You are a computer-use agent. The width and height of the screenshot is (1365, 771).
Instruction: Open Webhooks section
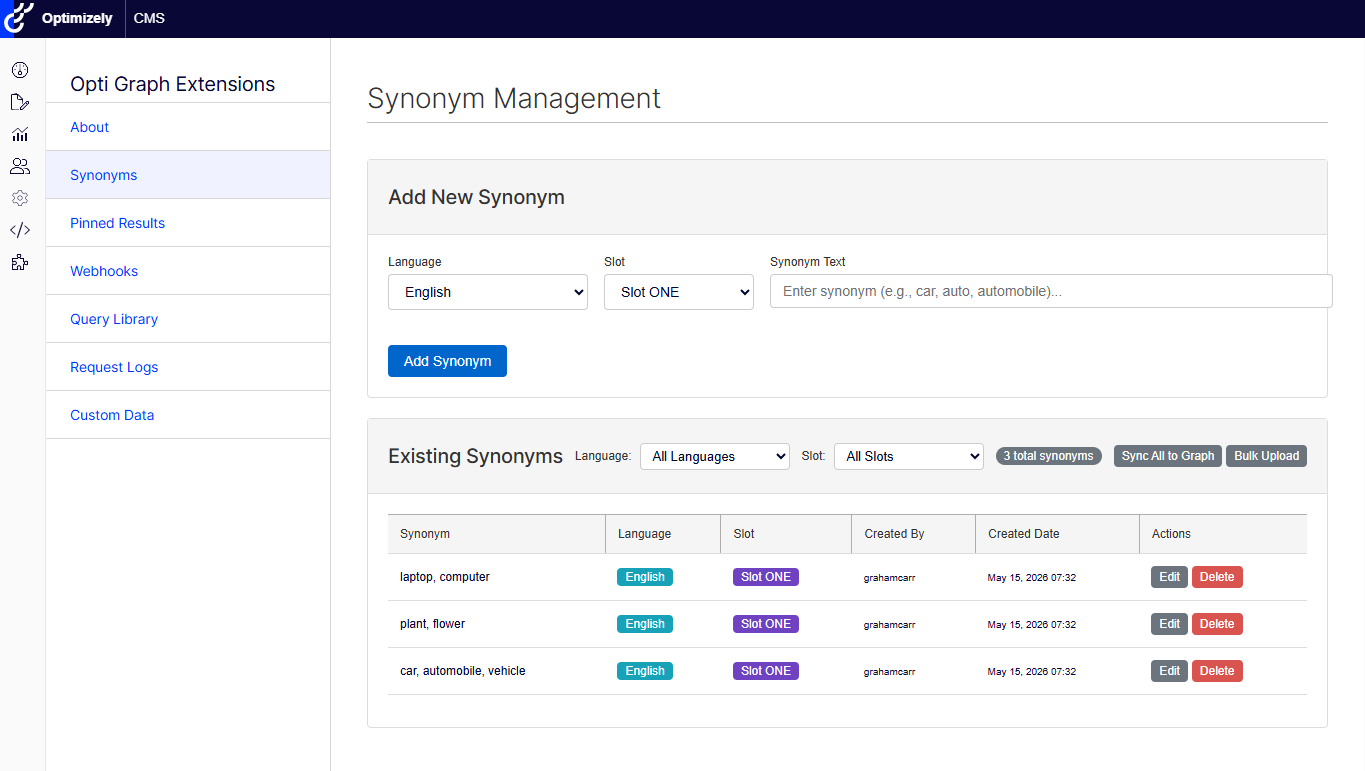(x=188, y=271)
